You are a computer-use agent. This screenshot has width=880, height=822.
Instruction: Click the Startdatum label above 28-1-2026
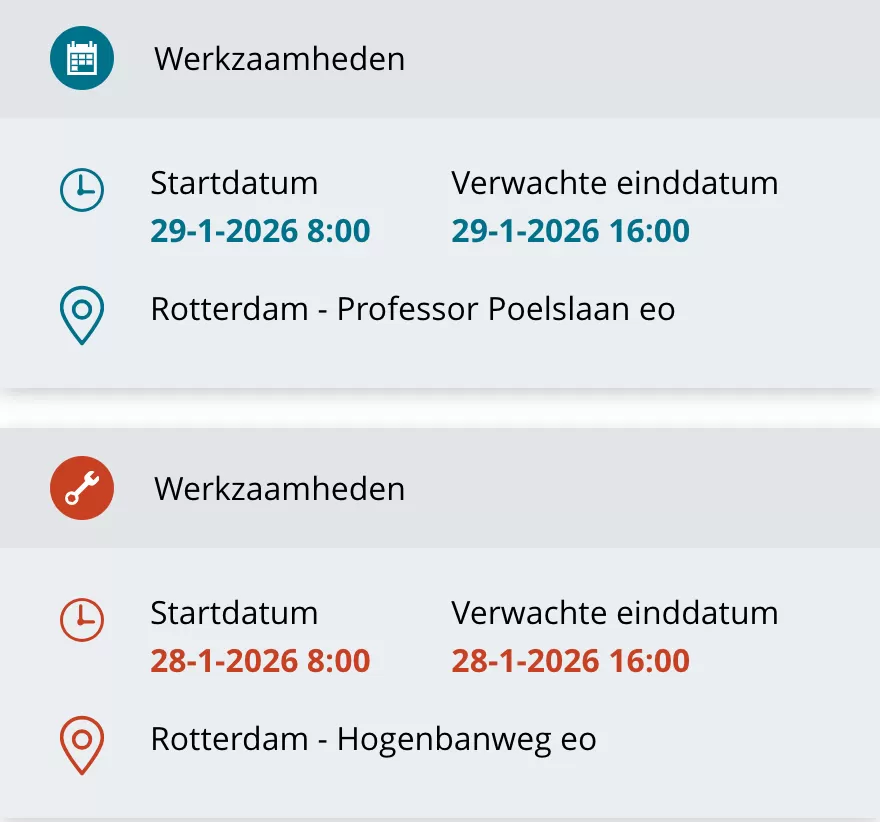coord(234,613)
